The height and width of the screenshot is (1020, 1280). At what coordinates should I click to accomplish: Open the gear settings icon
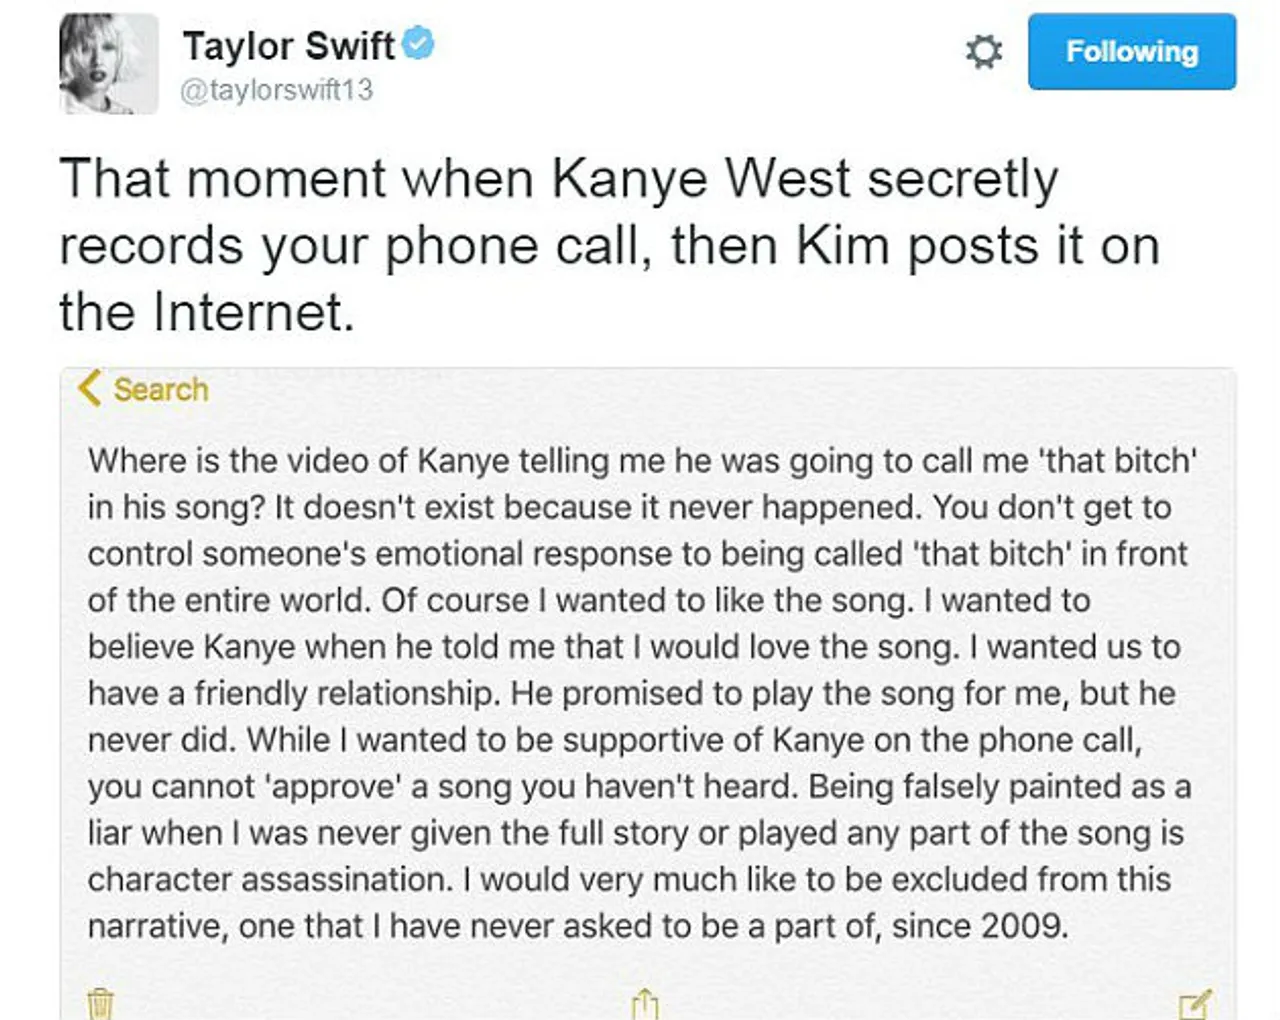click(x=983, y=51)
